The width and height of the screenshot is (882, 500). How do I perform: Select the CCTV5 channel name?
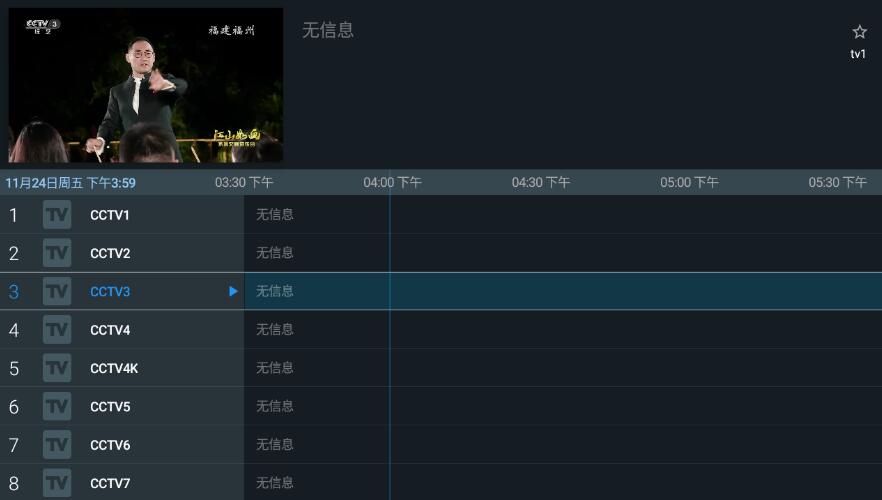(110, 407)
